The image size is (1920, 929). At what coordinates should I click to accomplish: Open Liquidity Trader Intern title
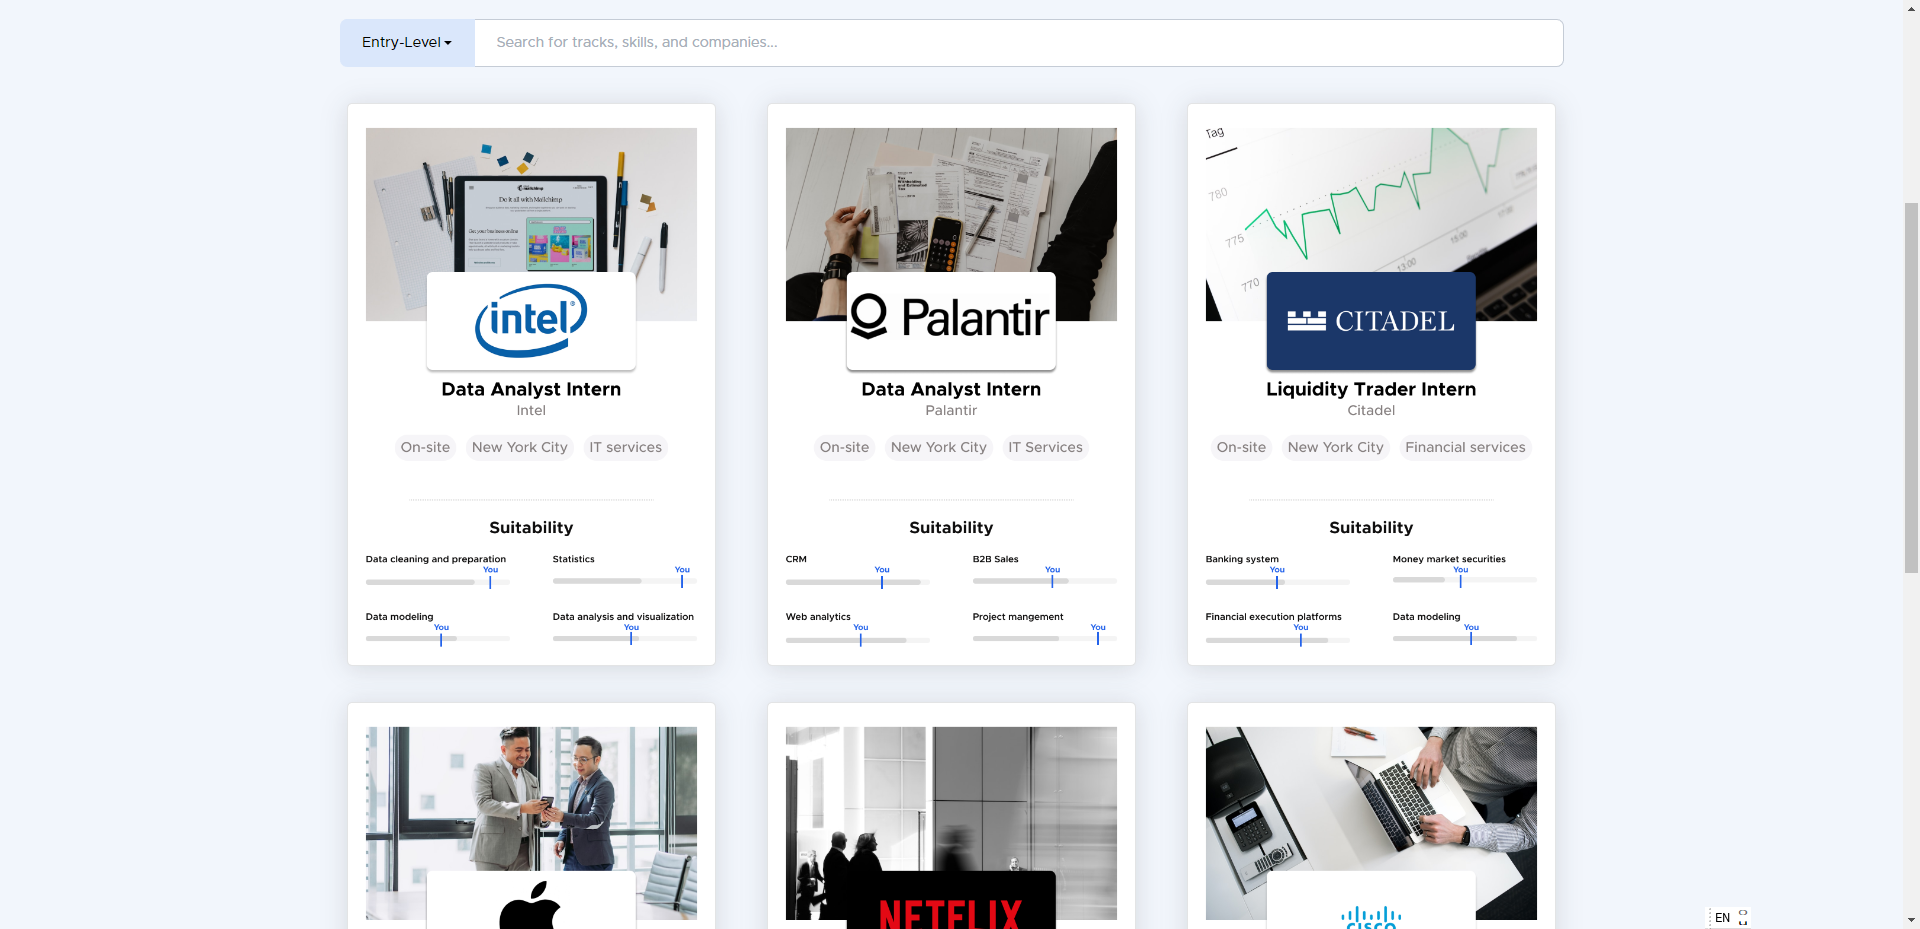(1371, 389)
